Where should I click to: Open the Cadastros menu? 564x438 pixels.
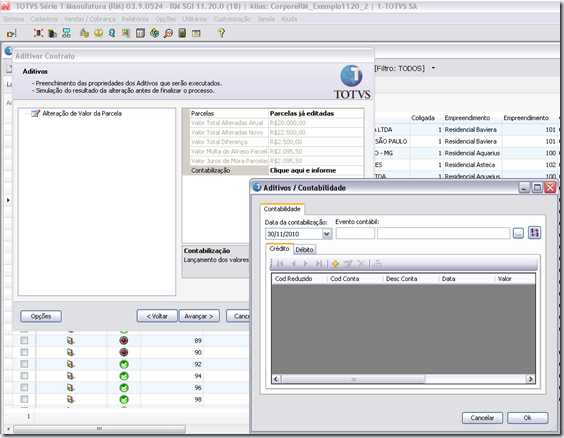44,19
